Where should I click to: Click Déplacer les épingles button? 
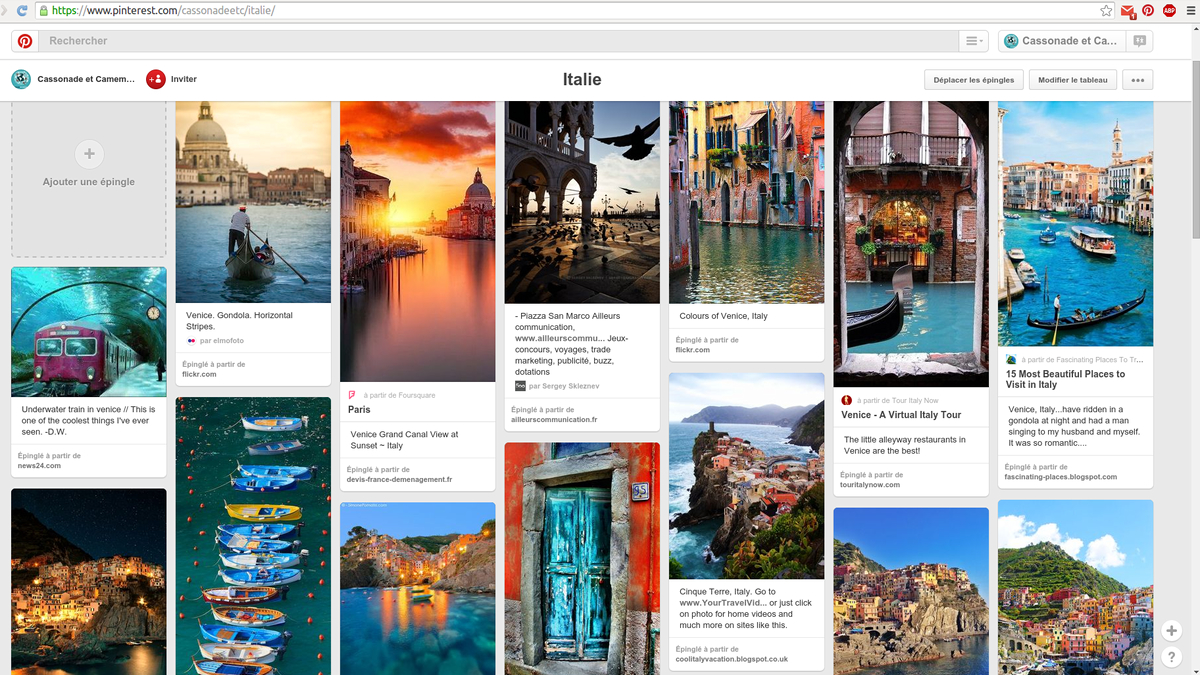(974, 80)
